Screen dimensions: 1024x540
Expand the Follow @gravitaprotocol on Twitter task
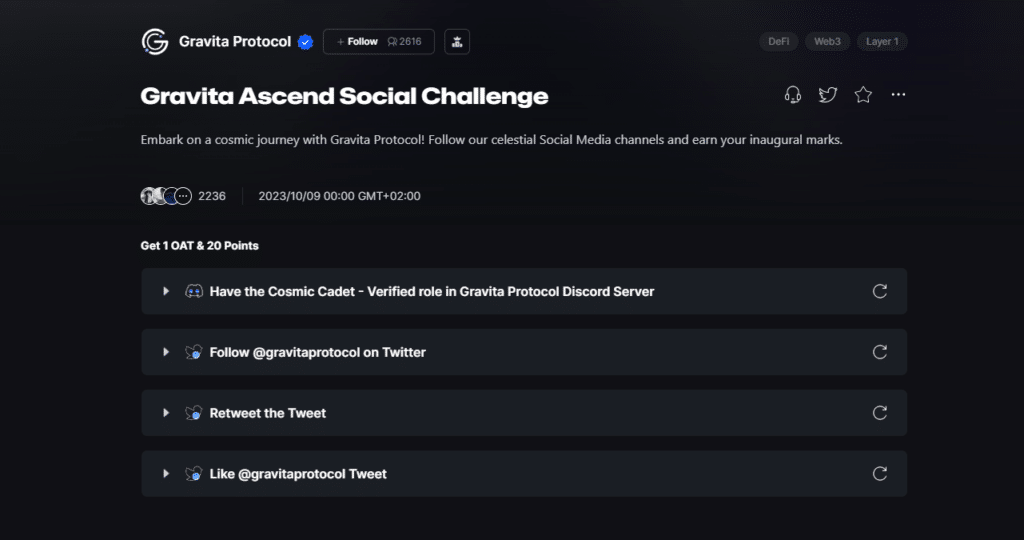(x=166, y=352)
